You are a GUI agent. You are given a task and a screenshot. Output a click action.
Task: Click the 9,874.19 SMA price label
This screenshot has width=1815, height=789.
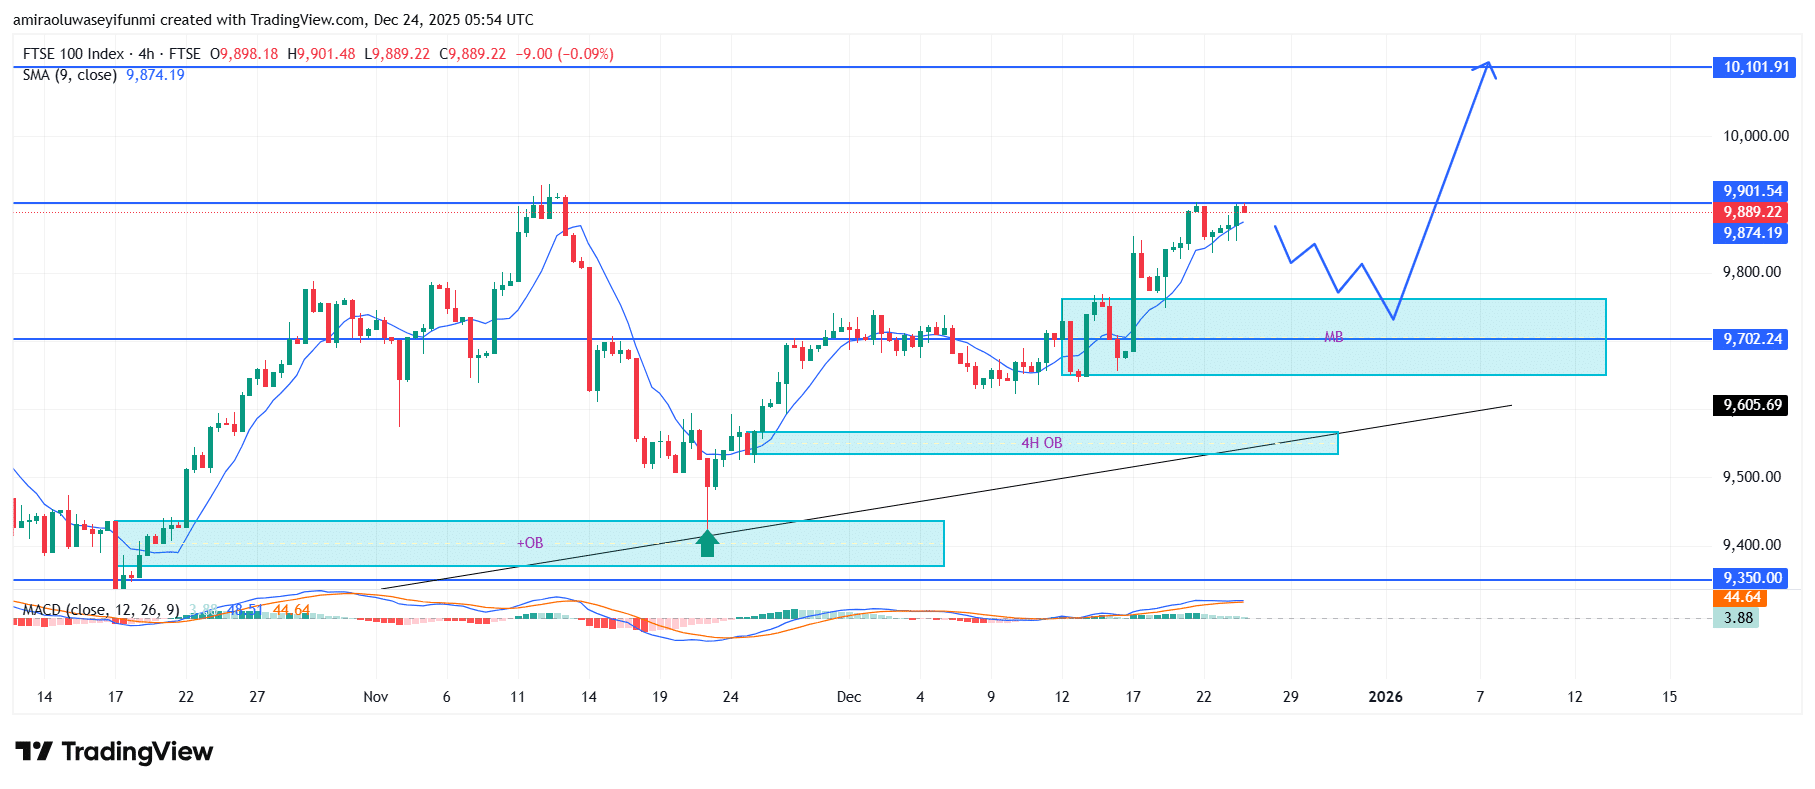[x=1752, y=233]
